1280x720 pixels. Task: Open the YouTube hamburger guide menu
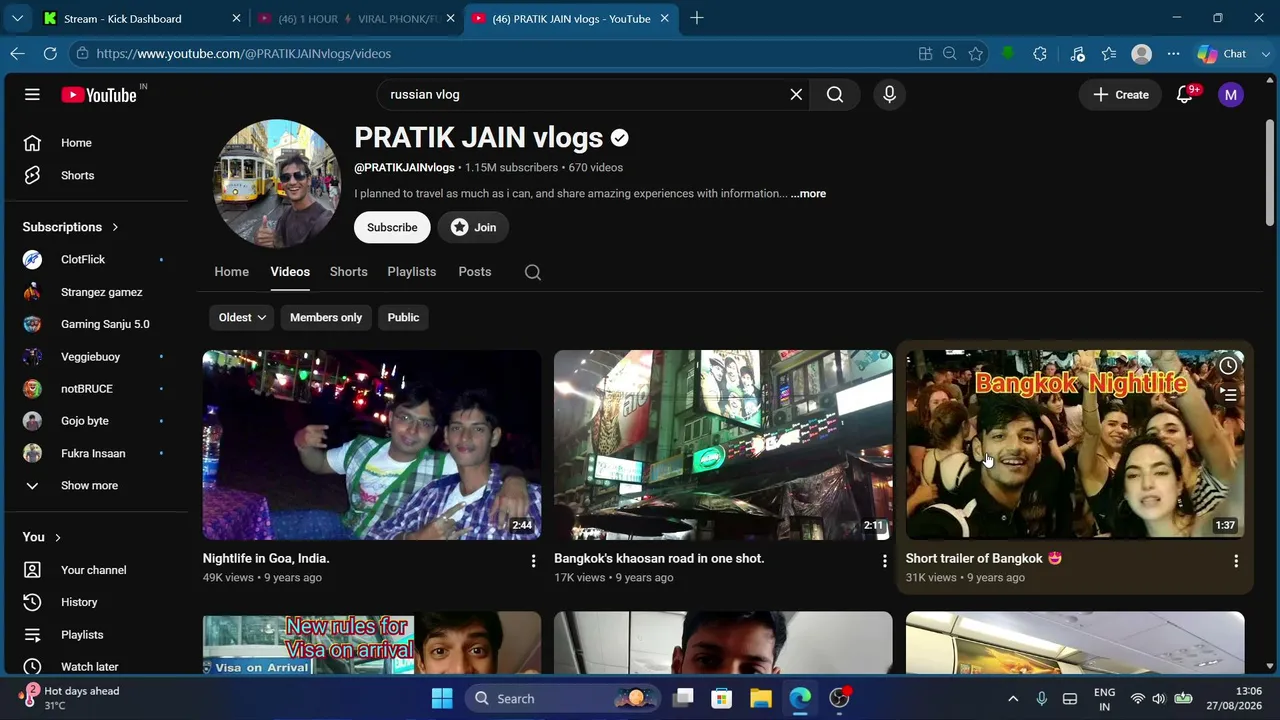click(32, 94)
